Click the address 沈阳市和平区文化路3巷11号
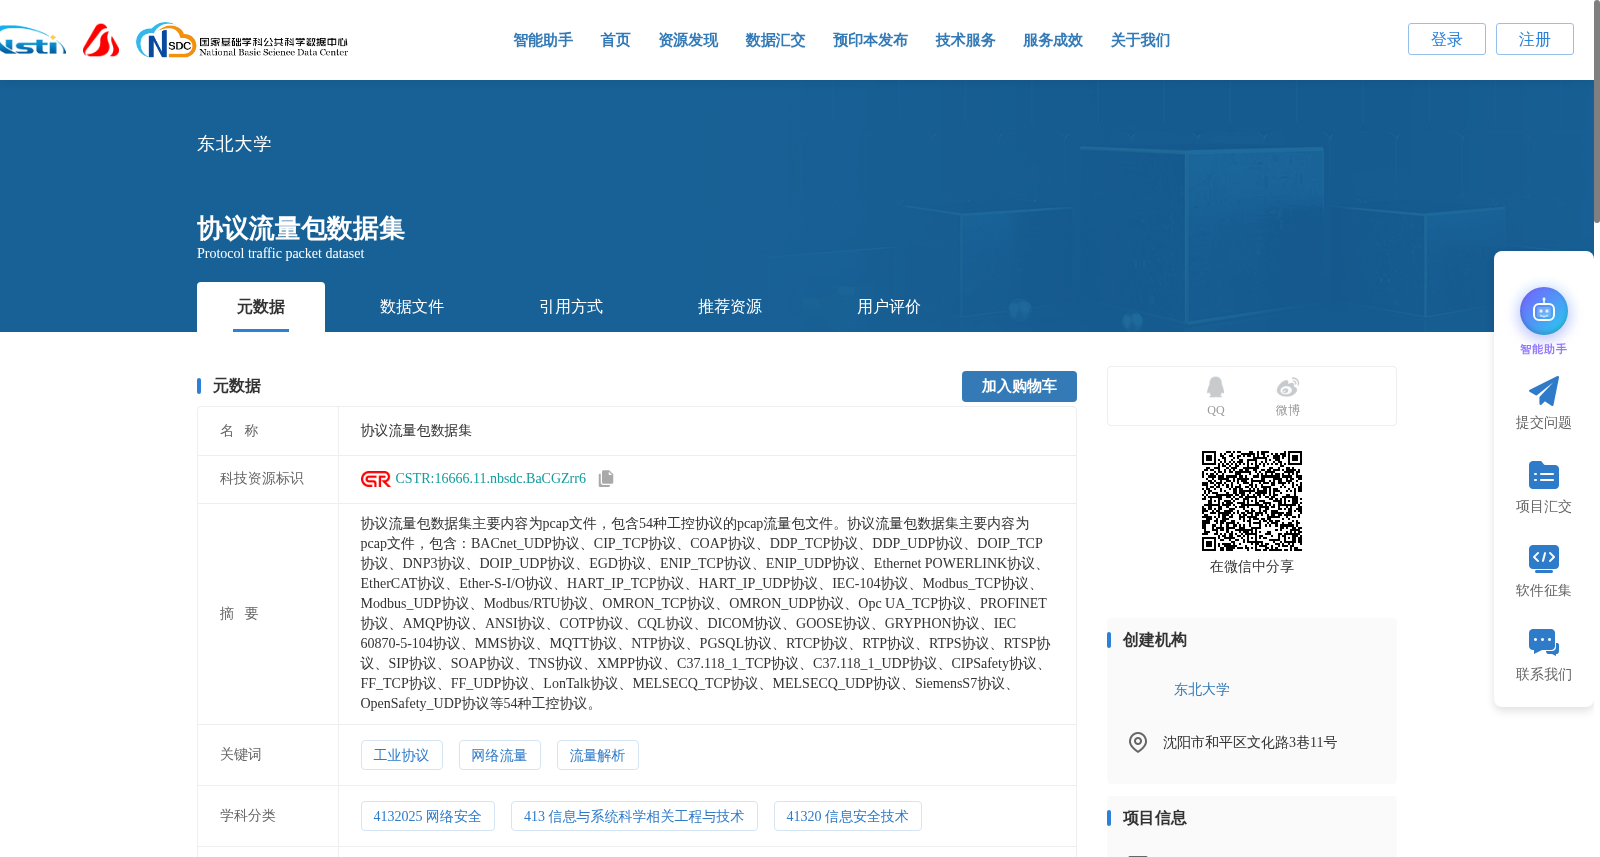 [x=1250, y=742]
